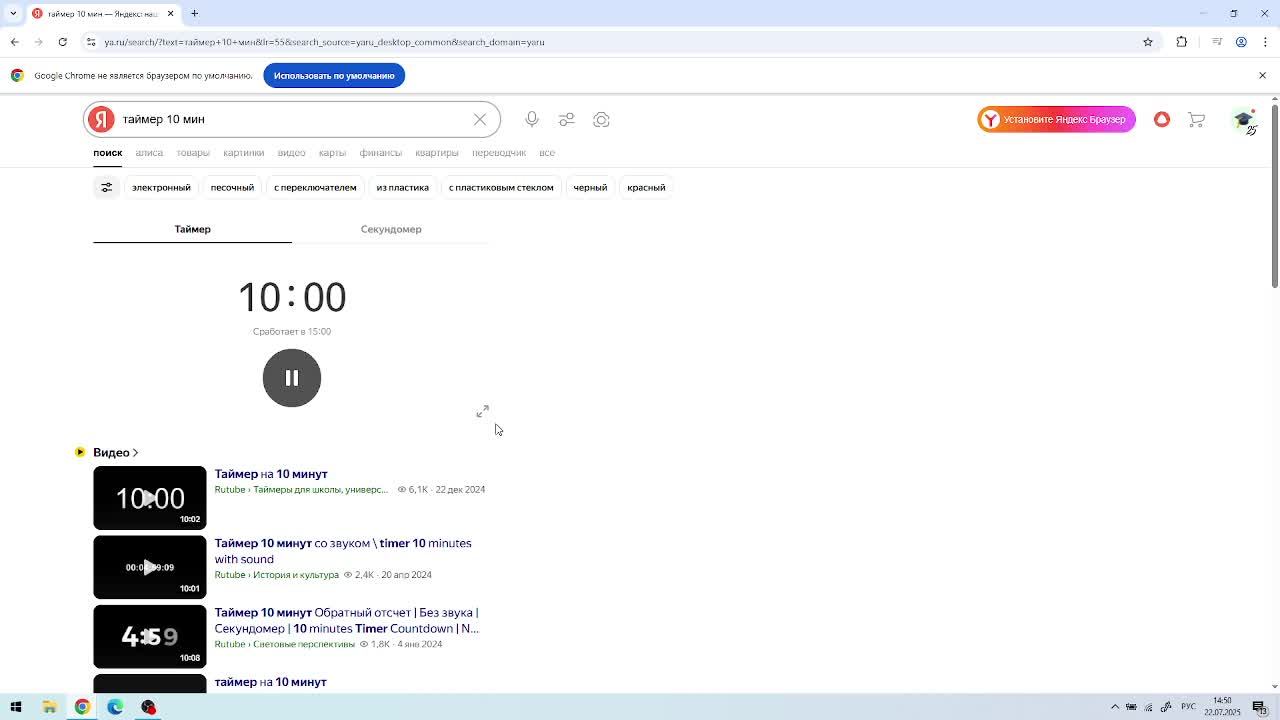The height and width of the screenshot is (720, 1280).
Task: Apply the 'с пластиковым стеклом' filter chip
Action: pyautogui.click(x=501, y=187)
